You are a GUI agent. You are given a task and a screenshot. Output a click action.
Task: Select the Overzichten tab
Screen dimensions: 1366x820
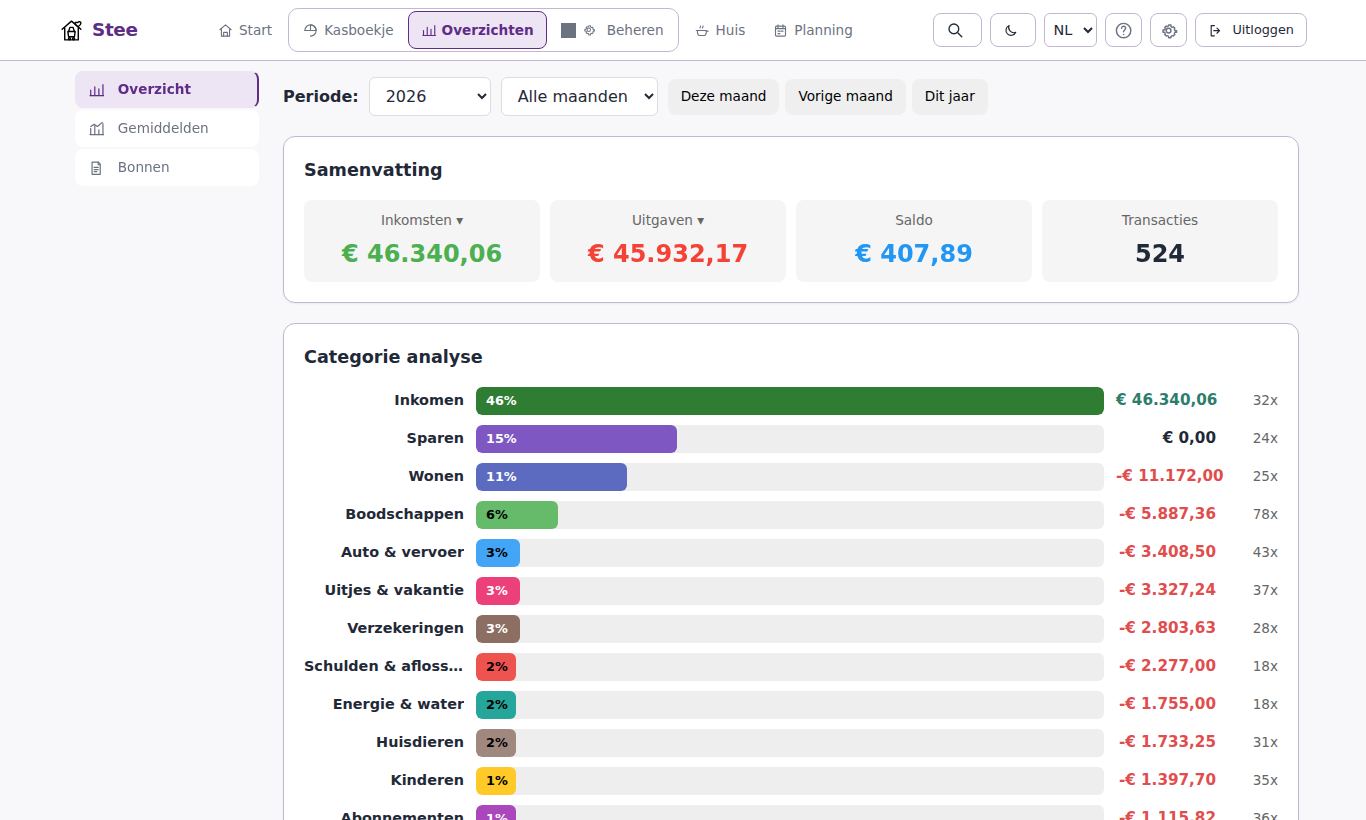coord(477,30)
